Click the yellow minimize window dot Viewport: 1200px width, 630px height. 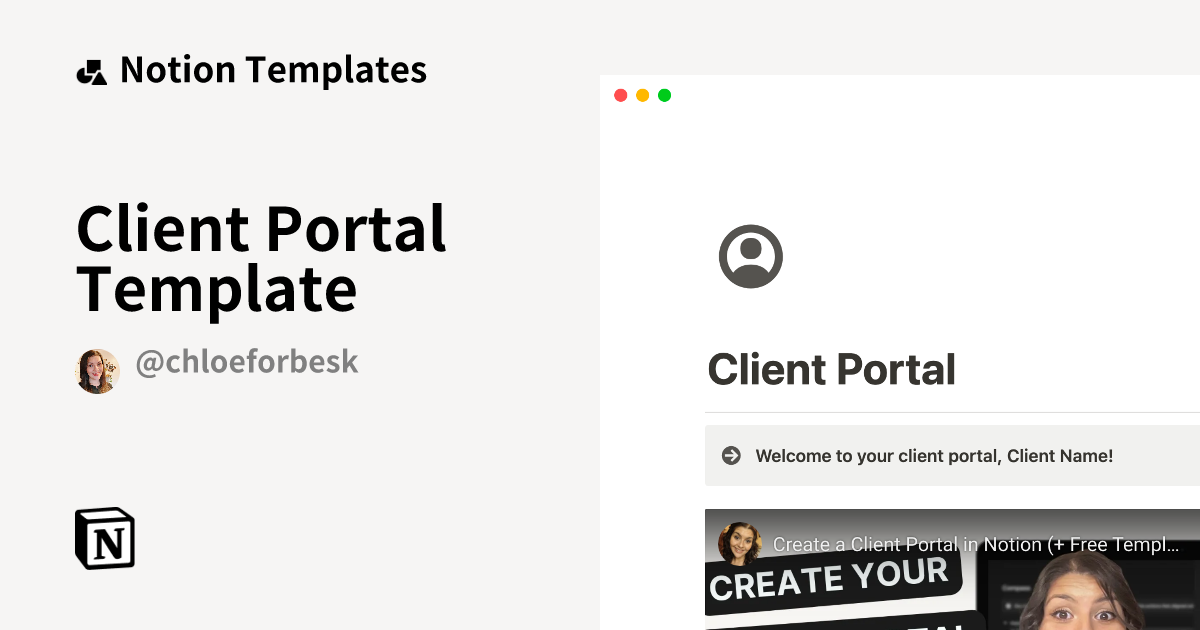(x=642, y=95)
